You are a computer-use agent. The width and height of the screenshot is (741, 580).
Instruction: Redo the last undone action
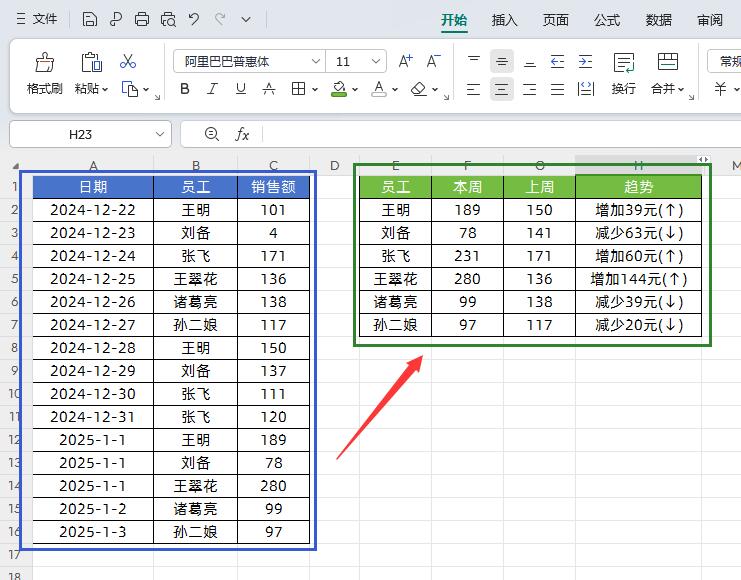point(220,19)
